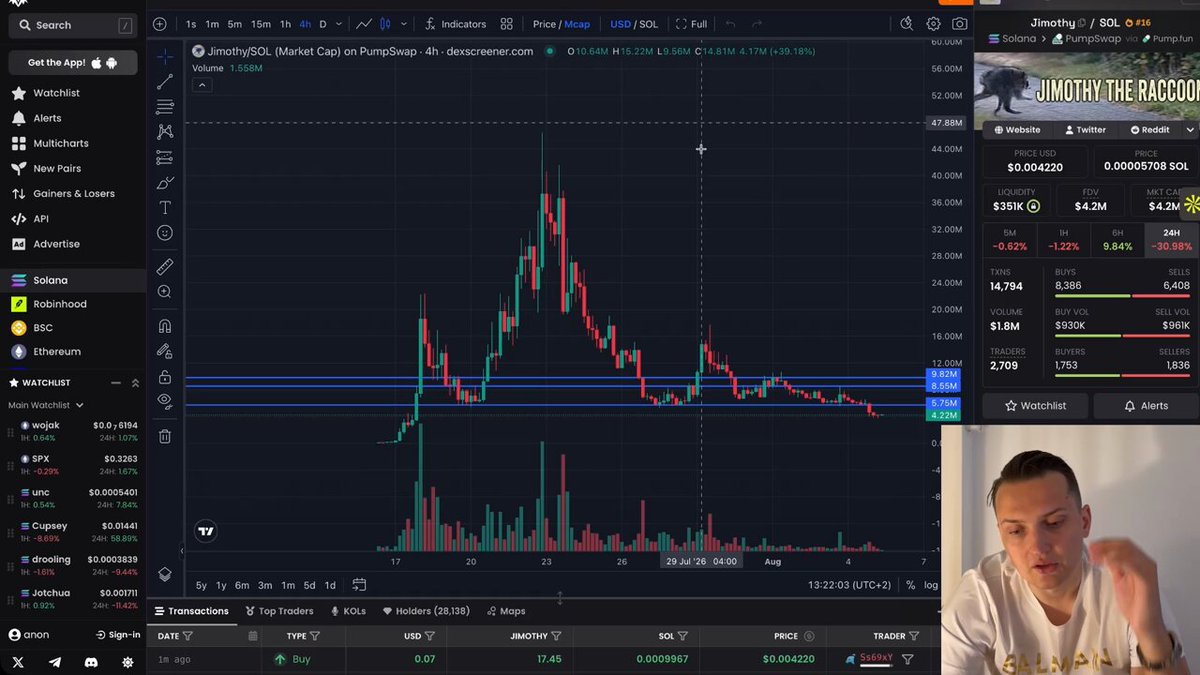Click the compare symbol plus icon
The height and width of the screenshot is (675, 1200).
point(160,24)
